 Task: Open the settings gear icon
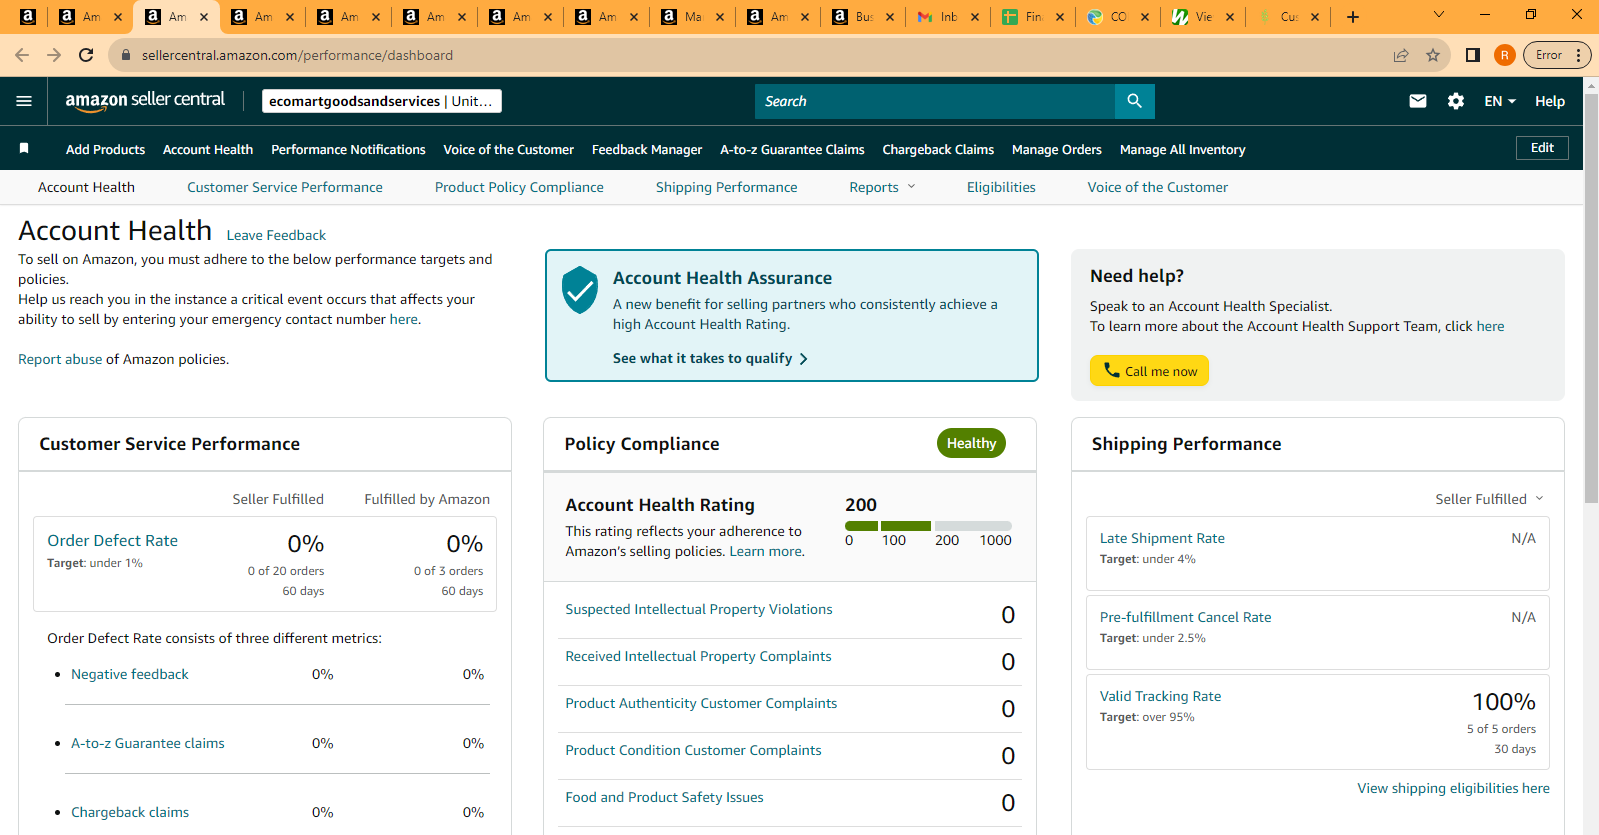(1456, 101)
